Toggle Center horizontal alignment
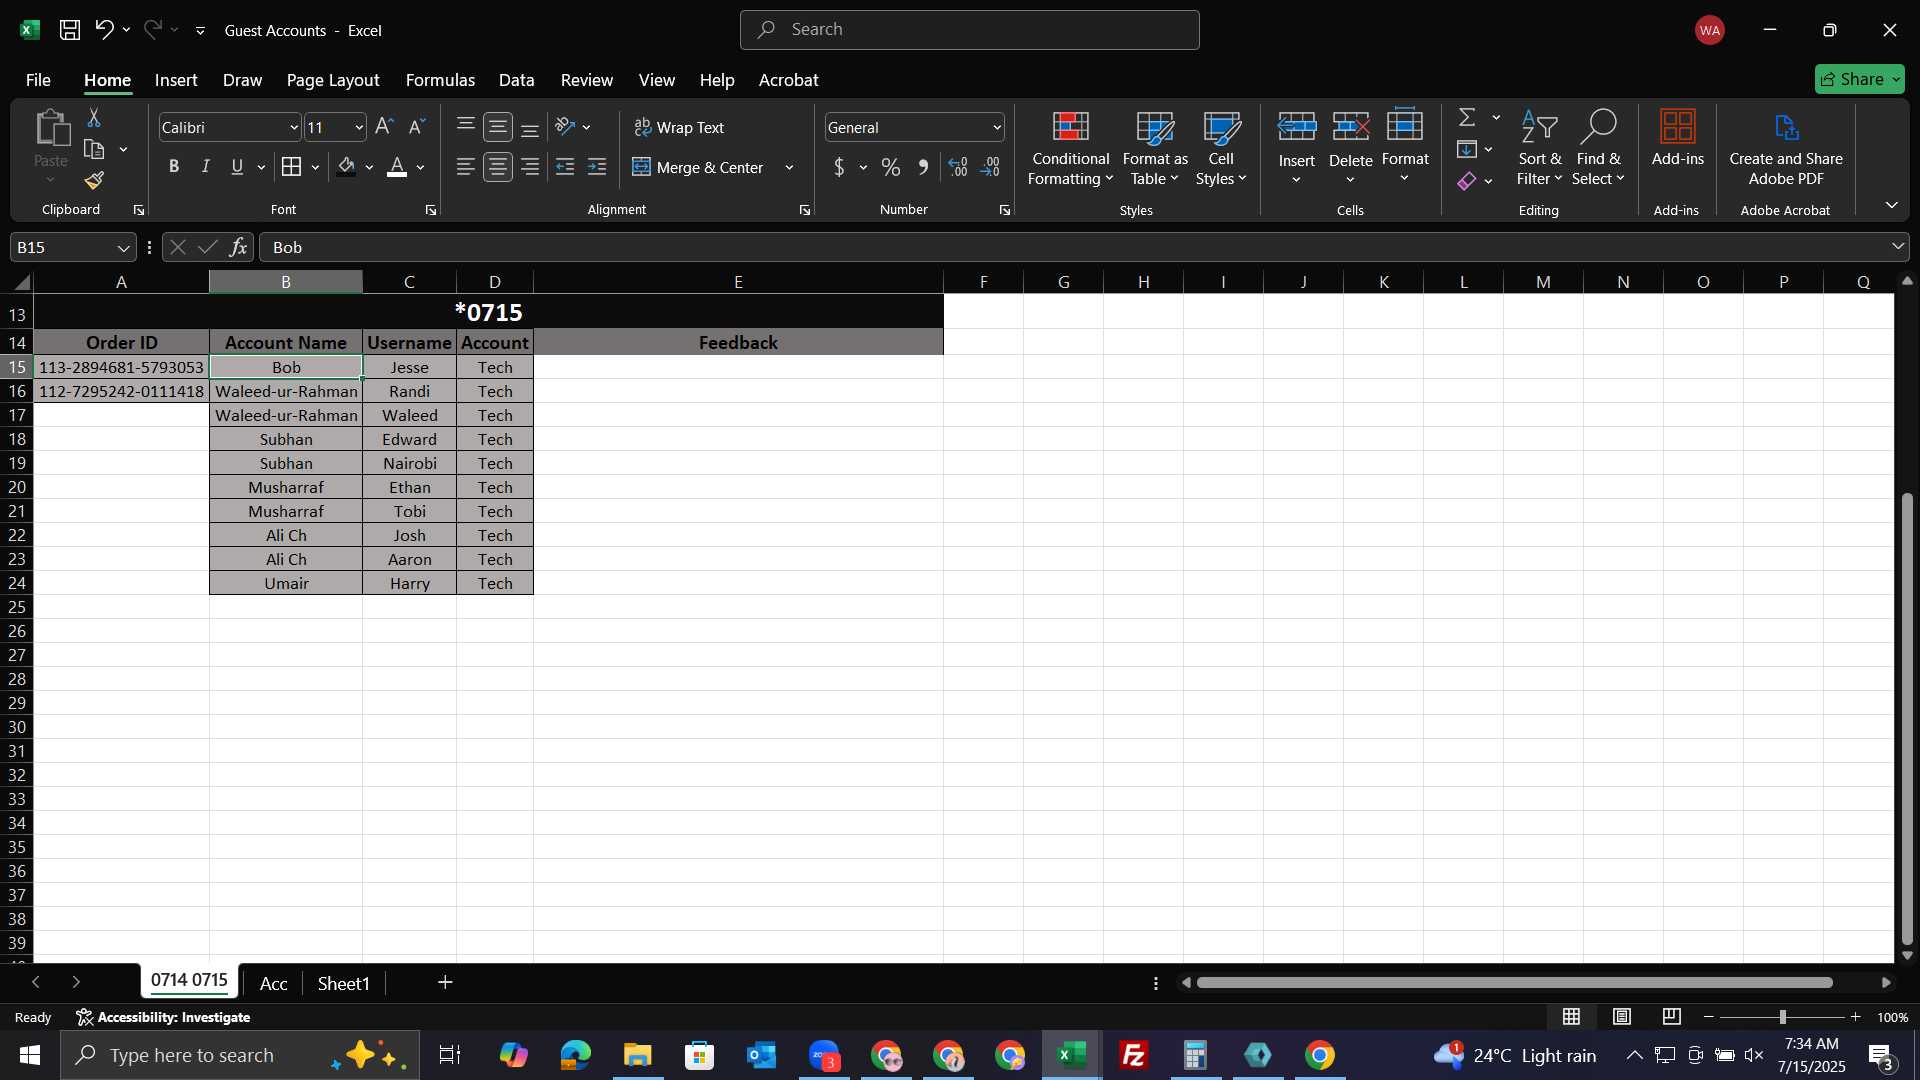The image size is (1920, 1080). click(498, 167)
